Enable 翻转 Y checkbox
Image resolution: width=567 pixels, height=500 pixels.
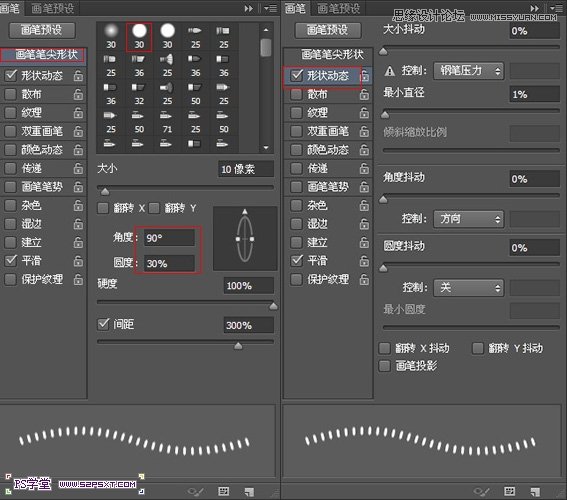pyautogui.click(x=154, y=208)
